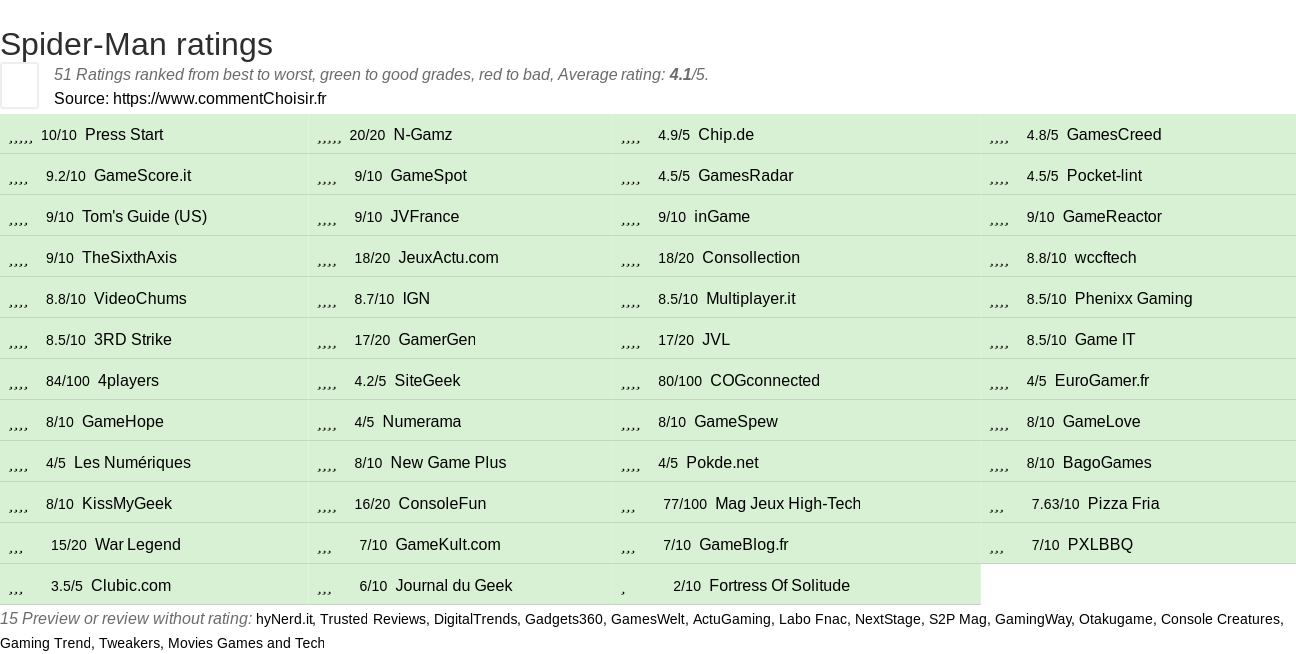Click the stars icon beside GamesCreed

[x=999, y=137]
